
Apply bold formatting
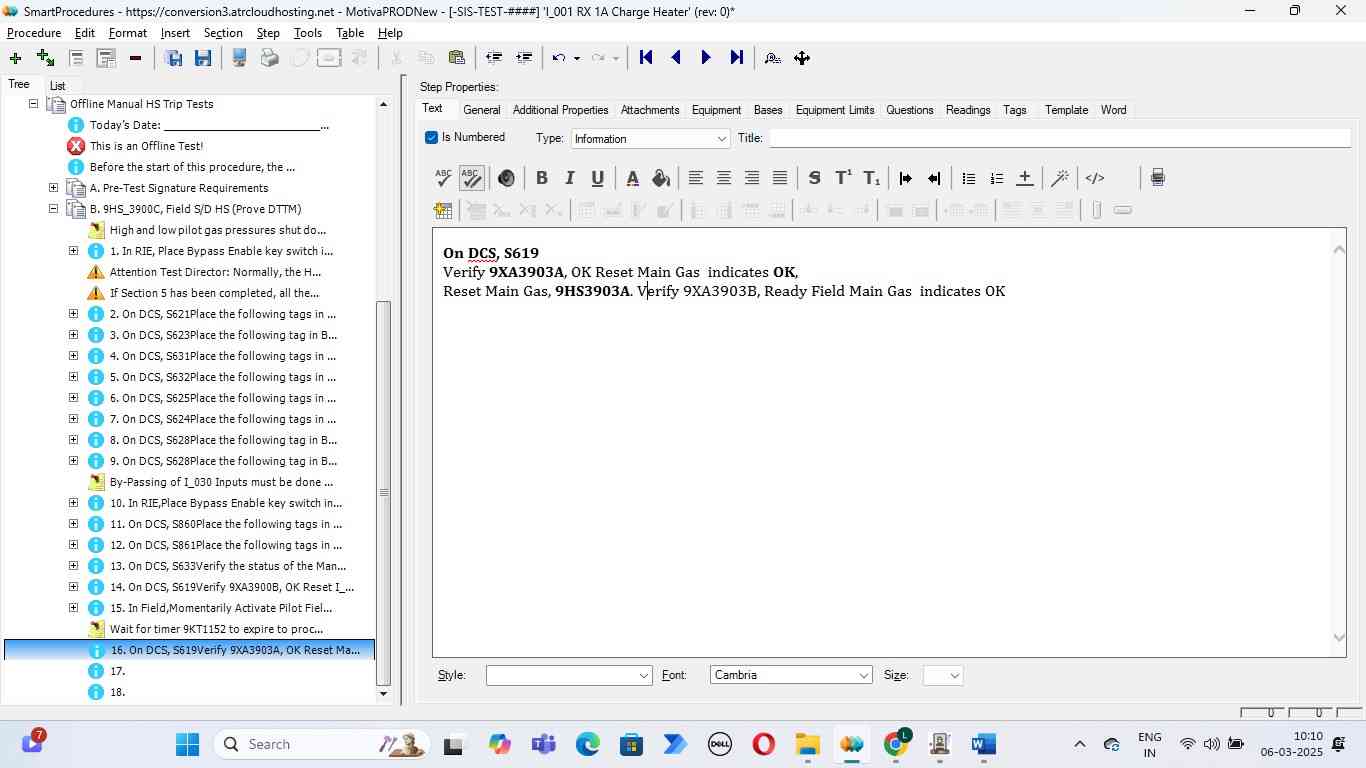click(x=541, y=178)
